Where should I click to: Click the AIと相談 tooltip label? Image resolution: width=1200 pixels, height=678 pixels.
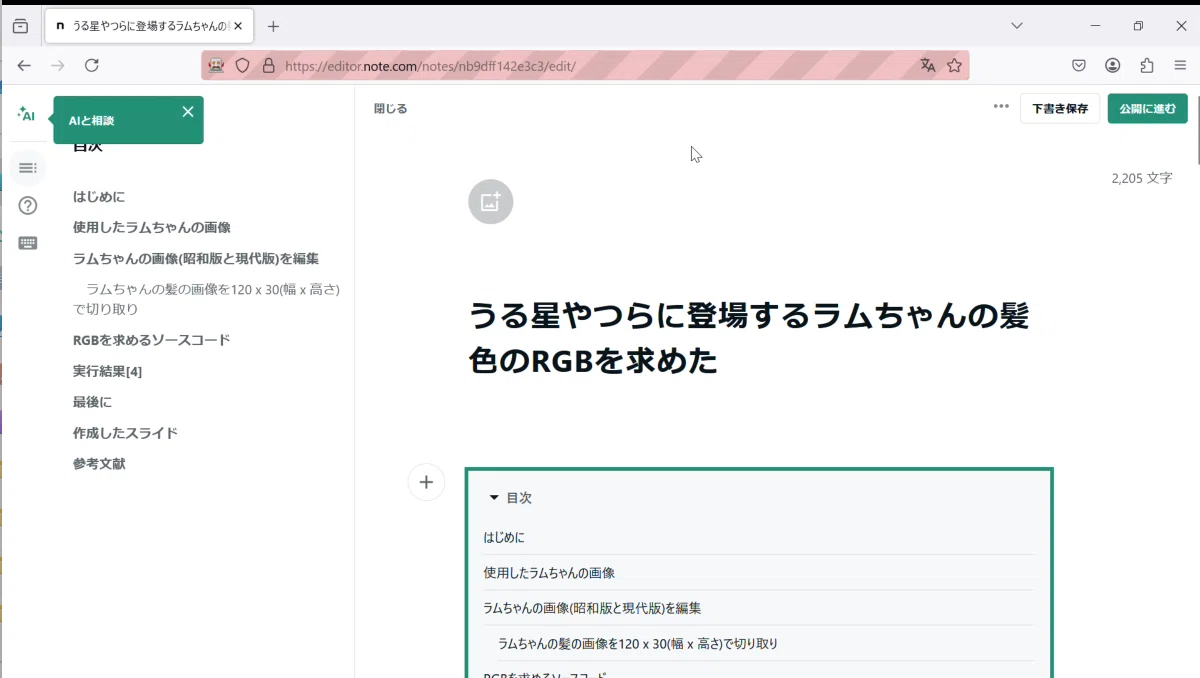91,120
